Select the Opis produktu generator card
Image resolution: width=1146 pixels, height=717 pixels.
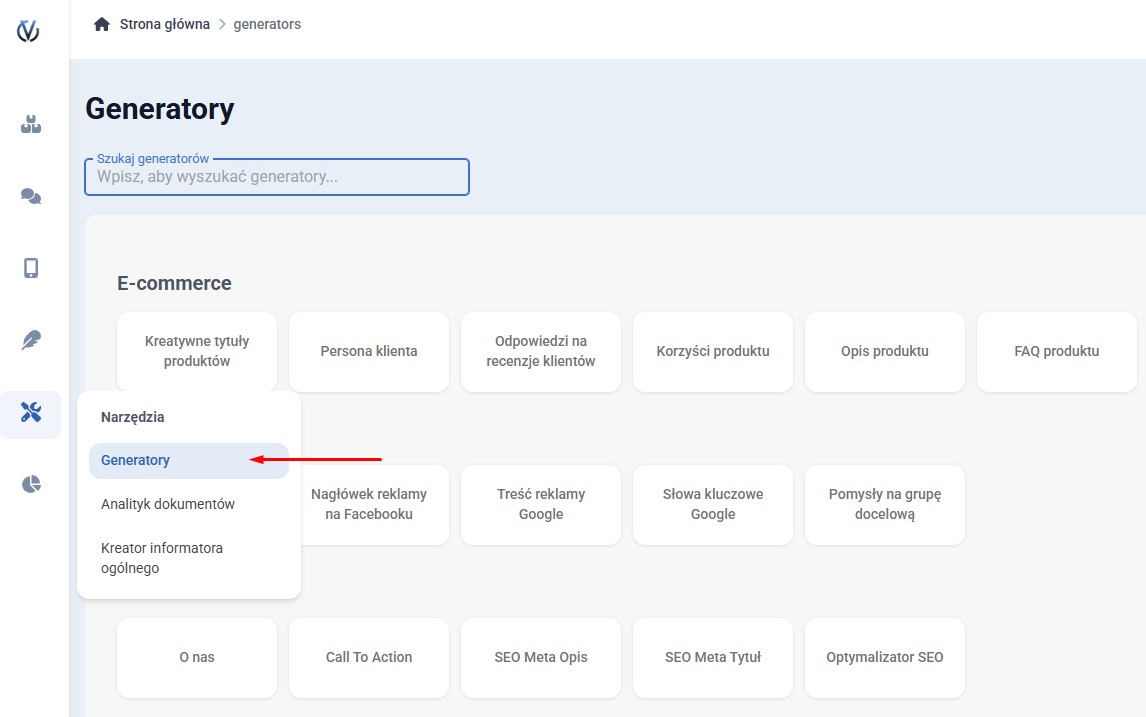click(884, 352)
